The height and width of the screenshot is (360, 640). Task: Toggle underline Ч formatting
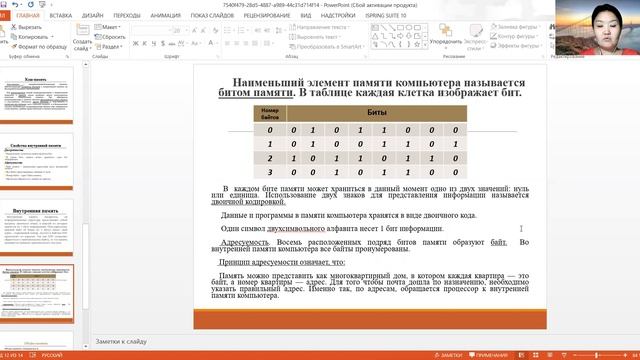tap(153, 43)
